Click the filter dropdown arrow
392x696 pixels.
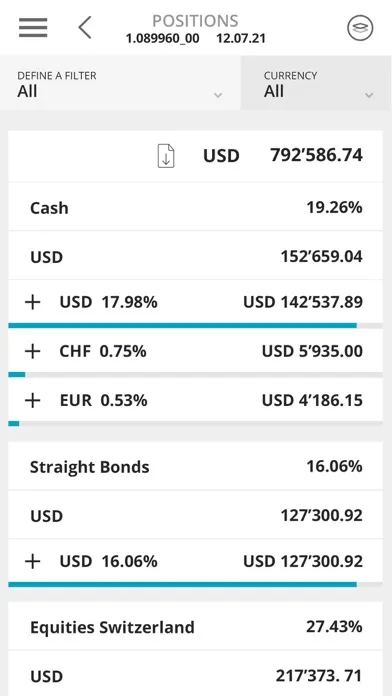click(218, 95)
